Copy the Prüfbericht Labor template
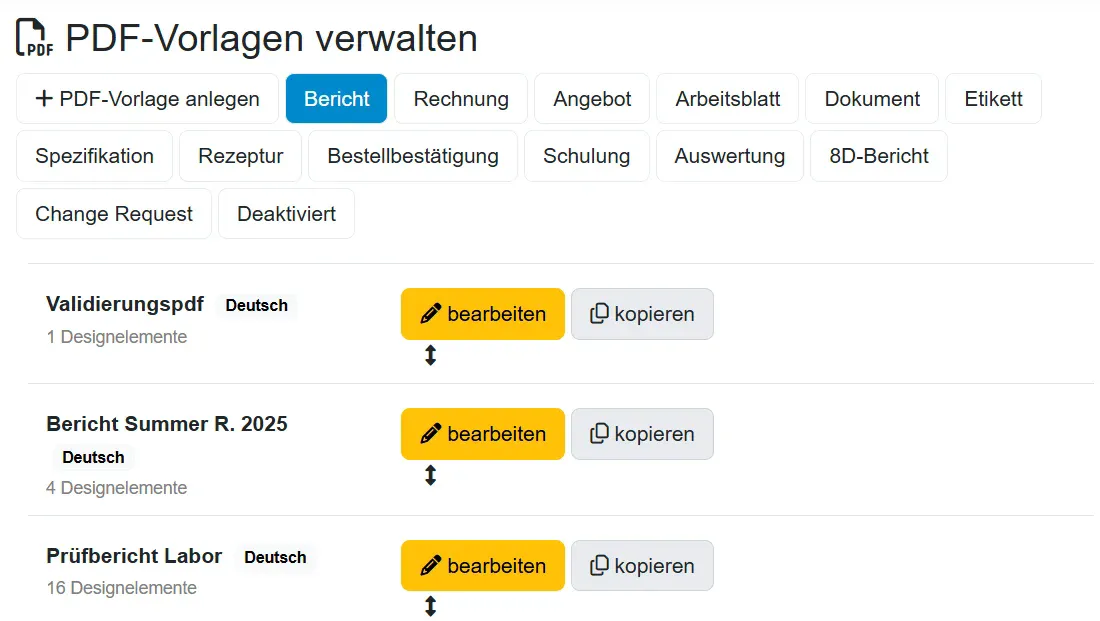This screenshot has height=621, width=1100. point(642,566)
